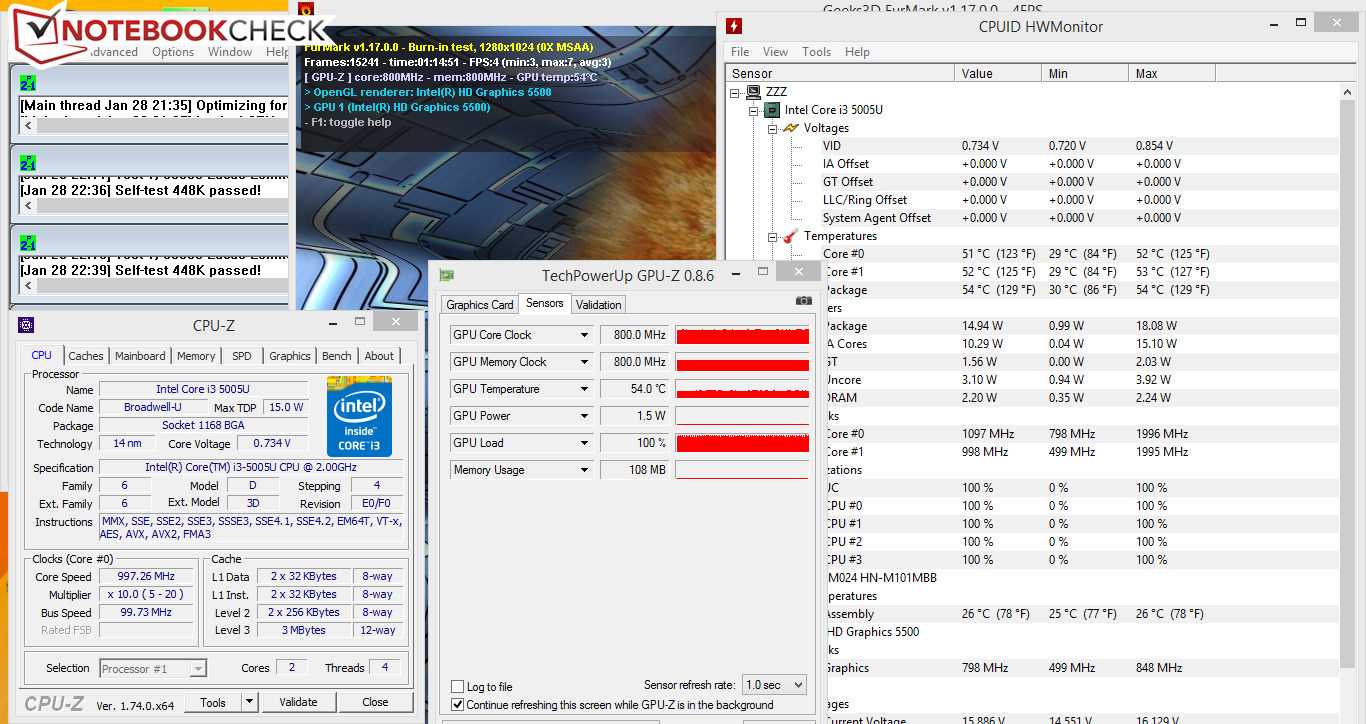Click the FurMark 'F1: toggle help' text
The image size is (1366, 724).
(x=348, y=122)
